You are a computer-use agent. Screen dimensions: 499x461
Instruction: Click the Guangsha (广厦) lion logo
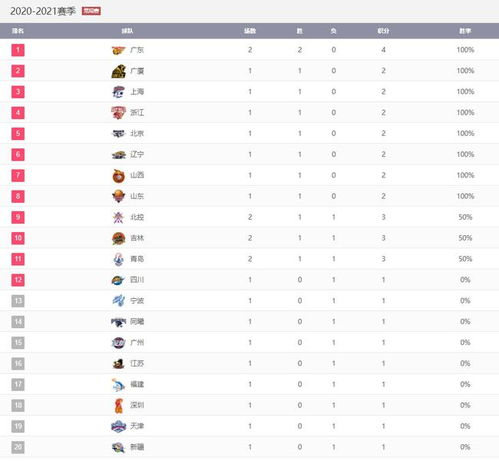[x=118, y=71]
